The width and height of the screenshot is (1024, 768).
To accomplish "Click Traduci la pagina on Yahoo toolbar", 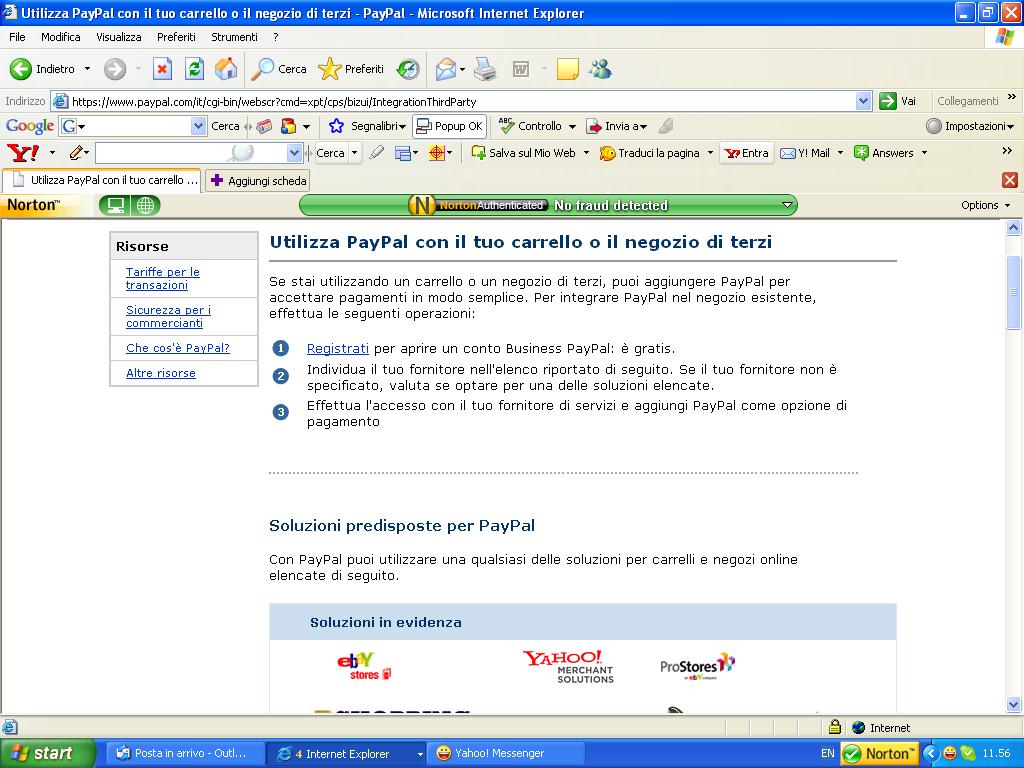I will coord(650,153).
